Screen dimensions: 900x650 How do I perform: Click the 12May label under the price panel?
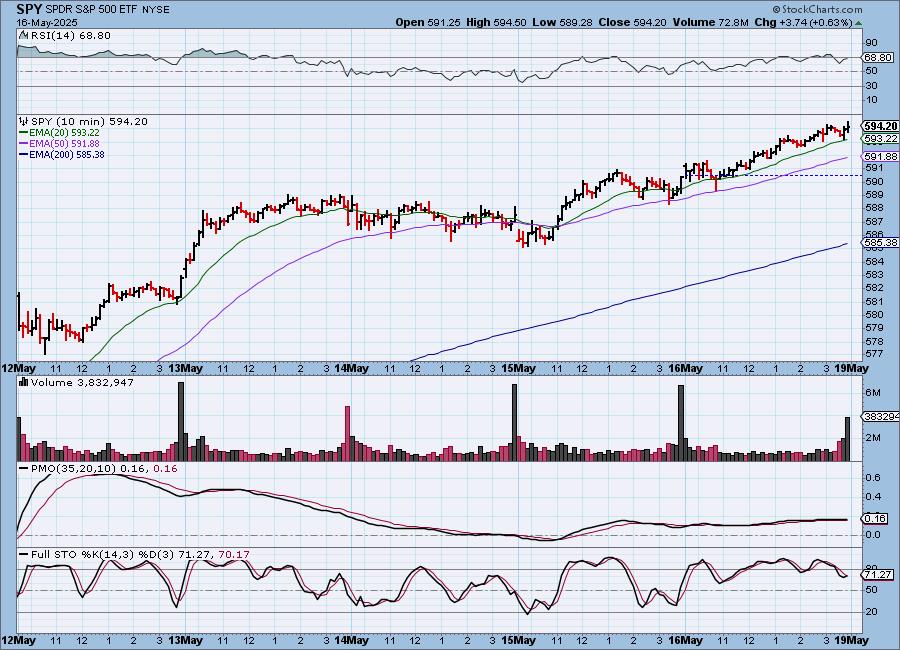[18, 369]
